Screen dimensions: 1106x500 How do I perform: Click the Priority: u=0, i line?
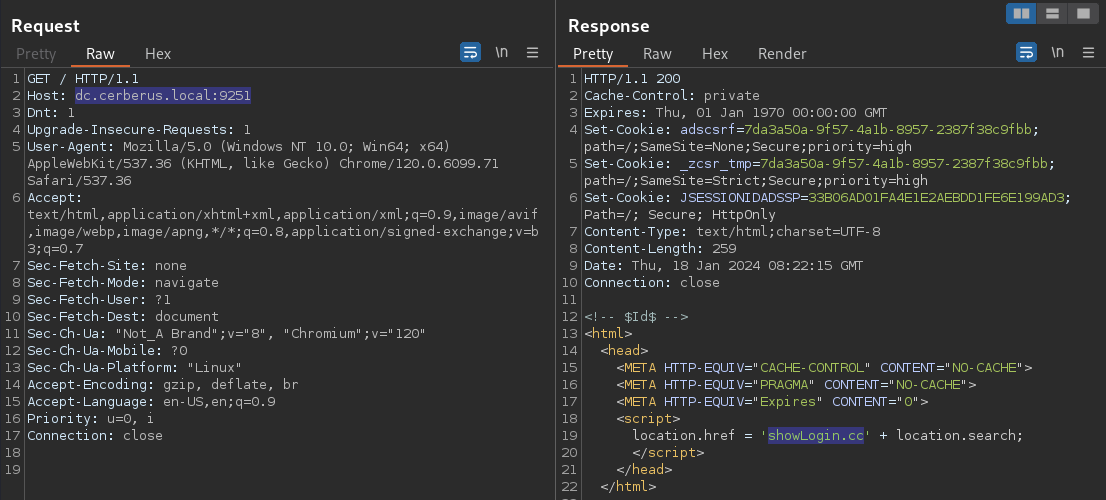pos(90,418)
